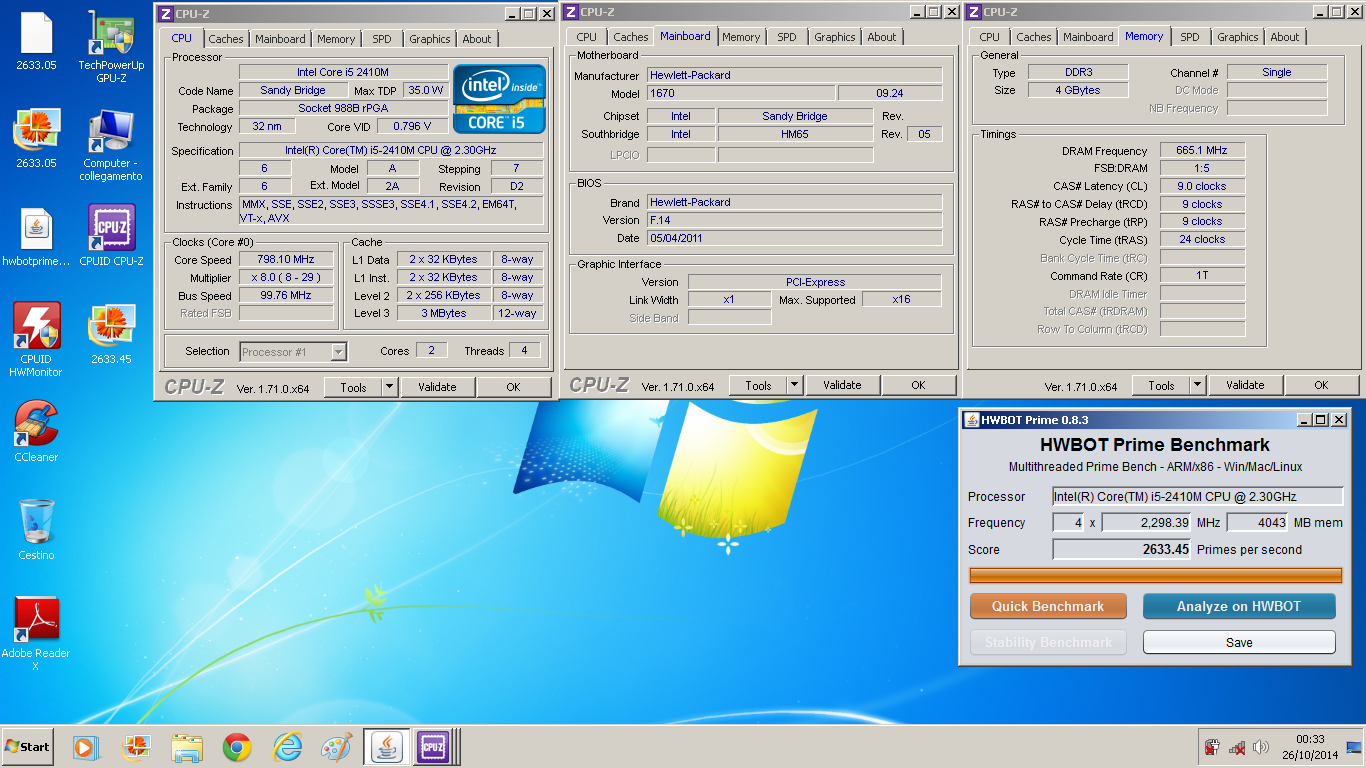This screenshot has width=1366, height=768.
Task: Open Processor #1 selection dropdown
Action: point(294,352)
